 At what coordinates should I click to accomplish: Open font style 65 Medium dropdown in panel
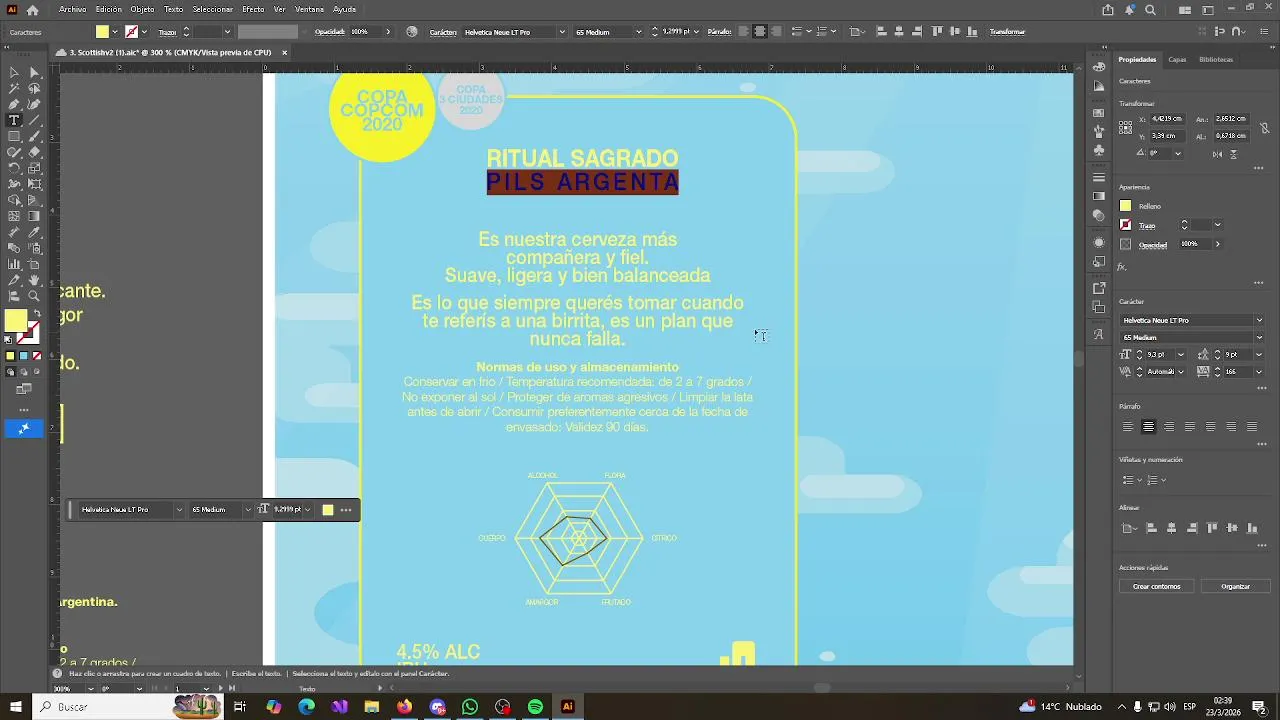click(x=1259, y=338)
